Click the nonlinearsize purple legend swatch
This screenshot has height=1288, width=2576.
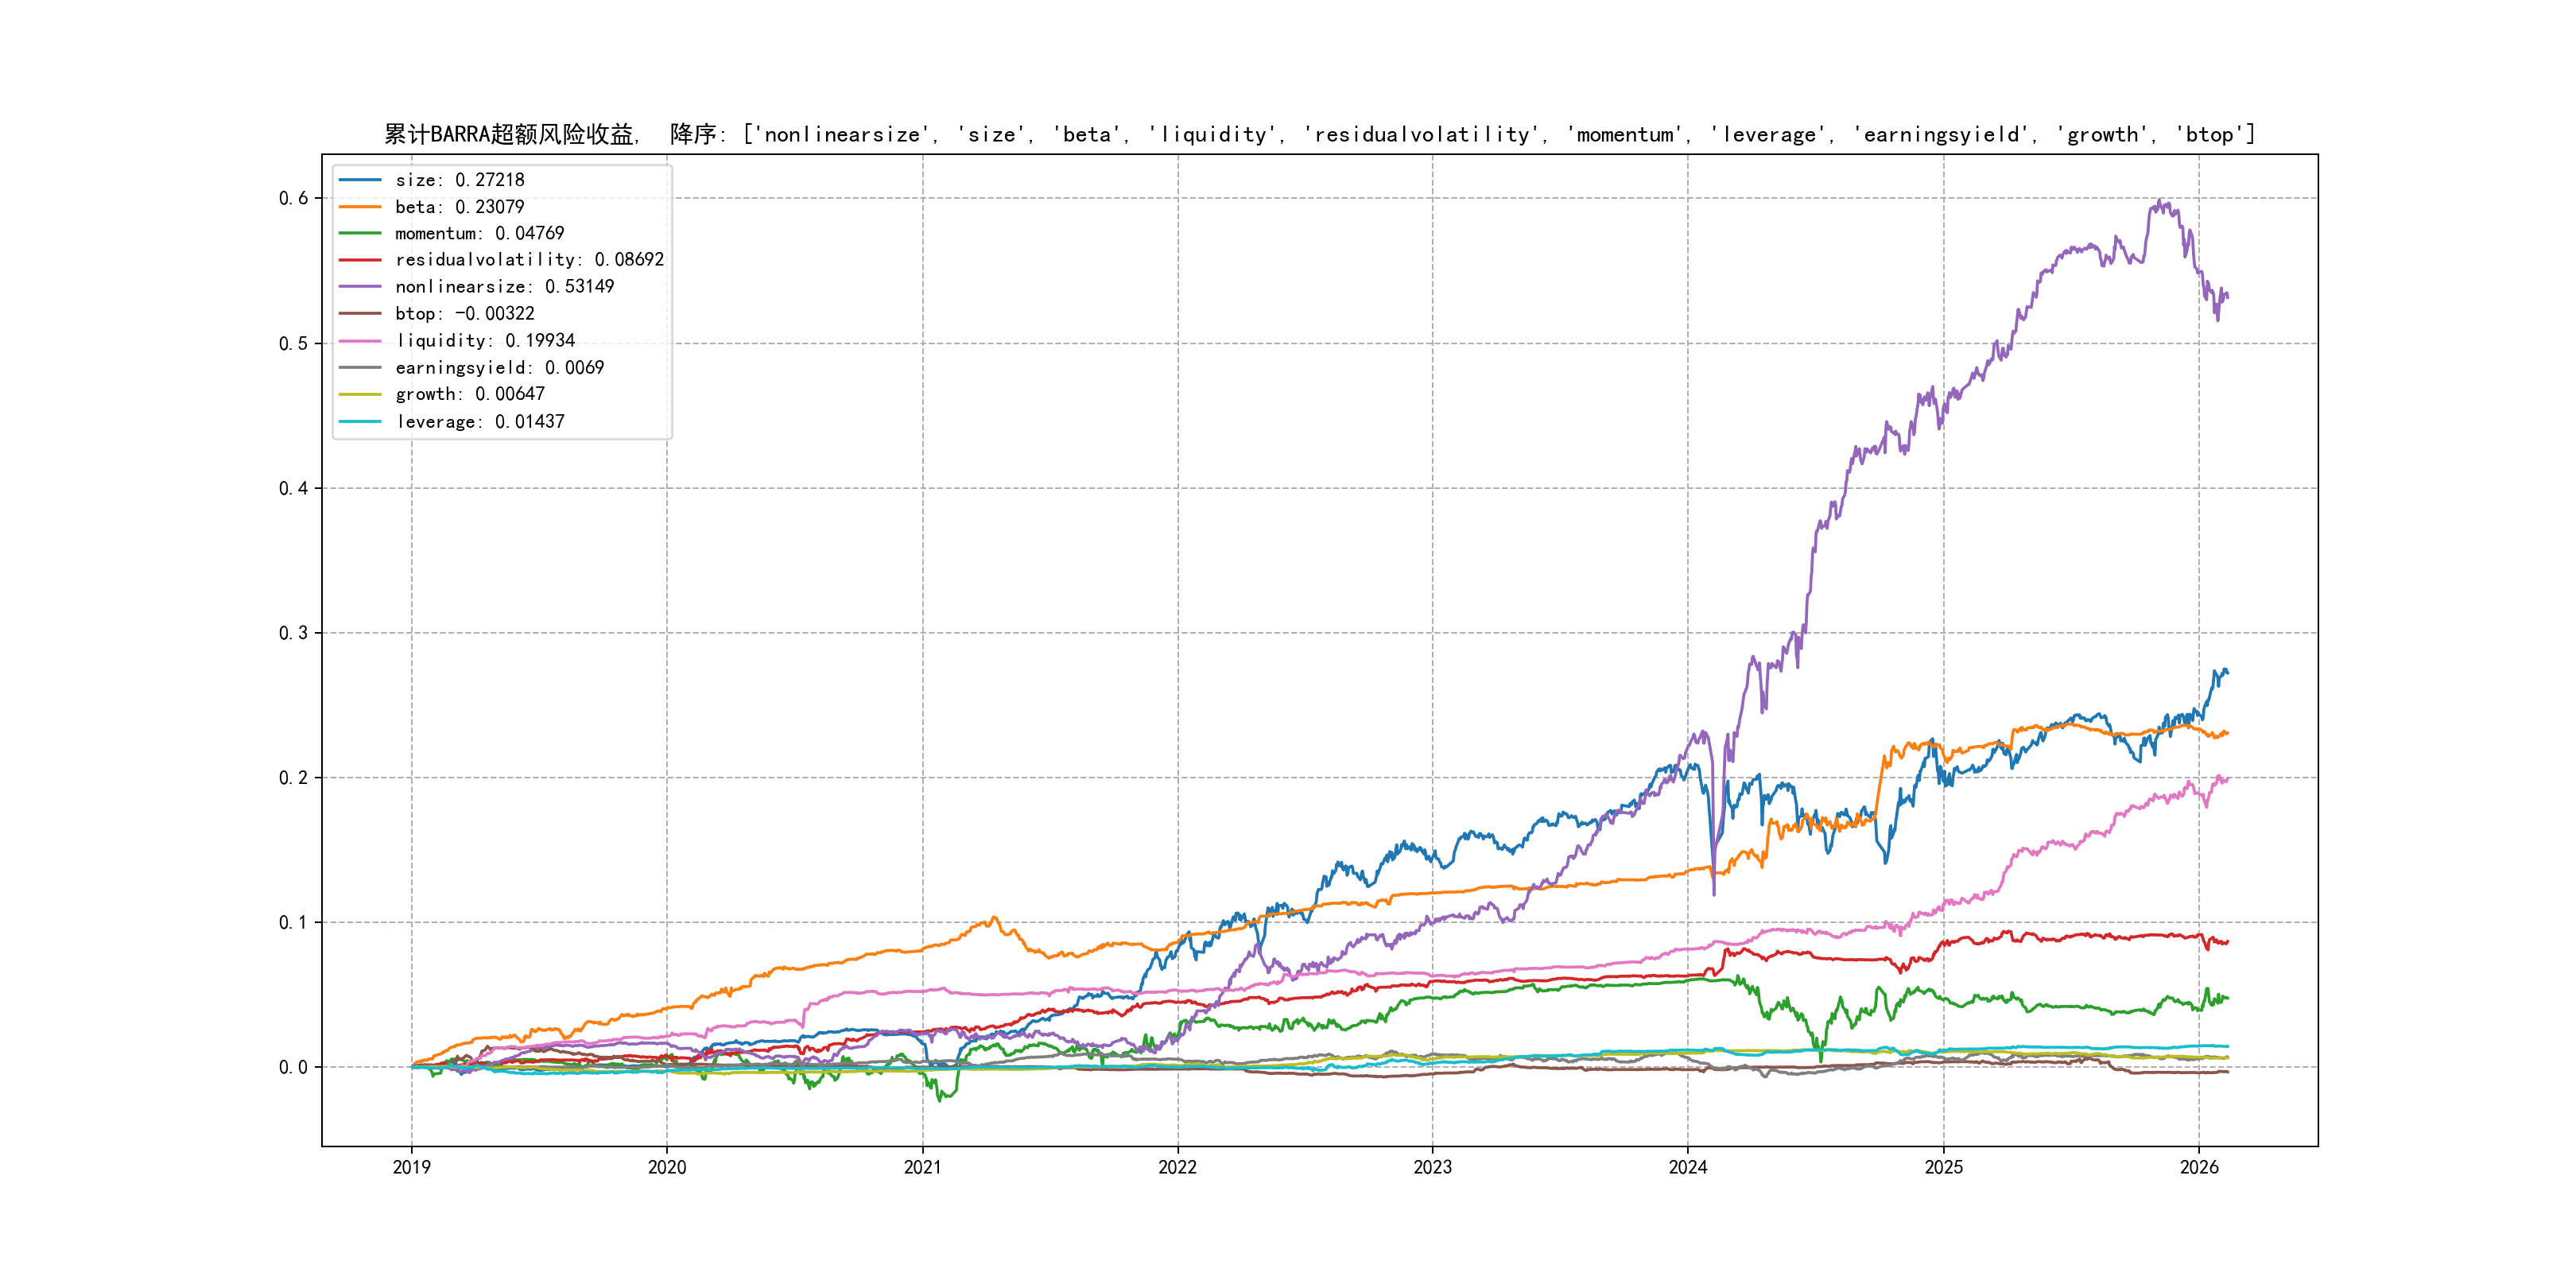(360, 287)
